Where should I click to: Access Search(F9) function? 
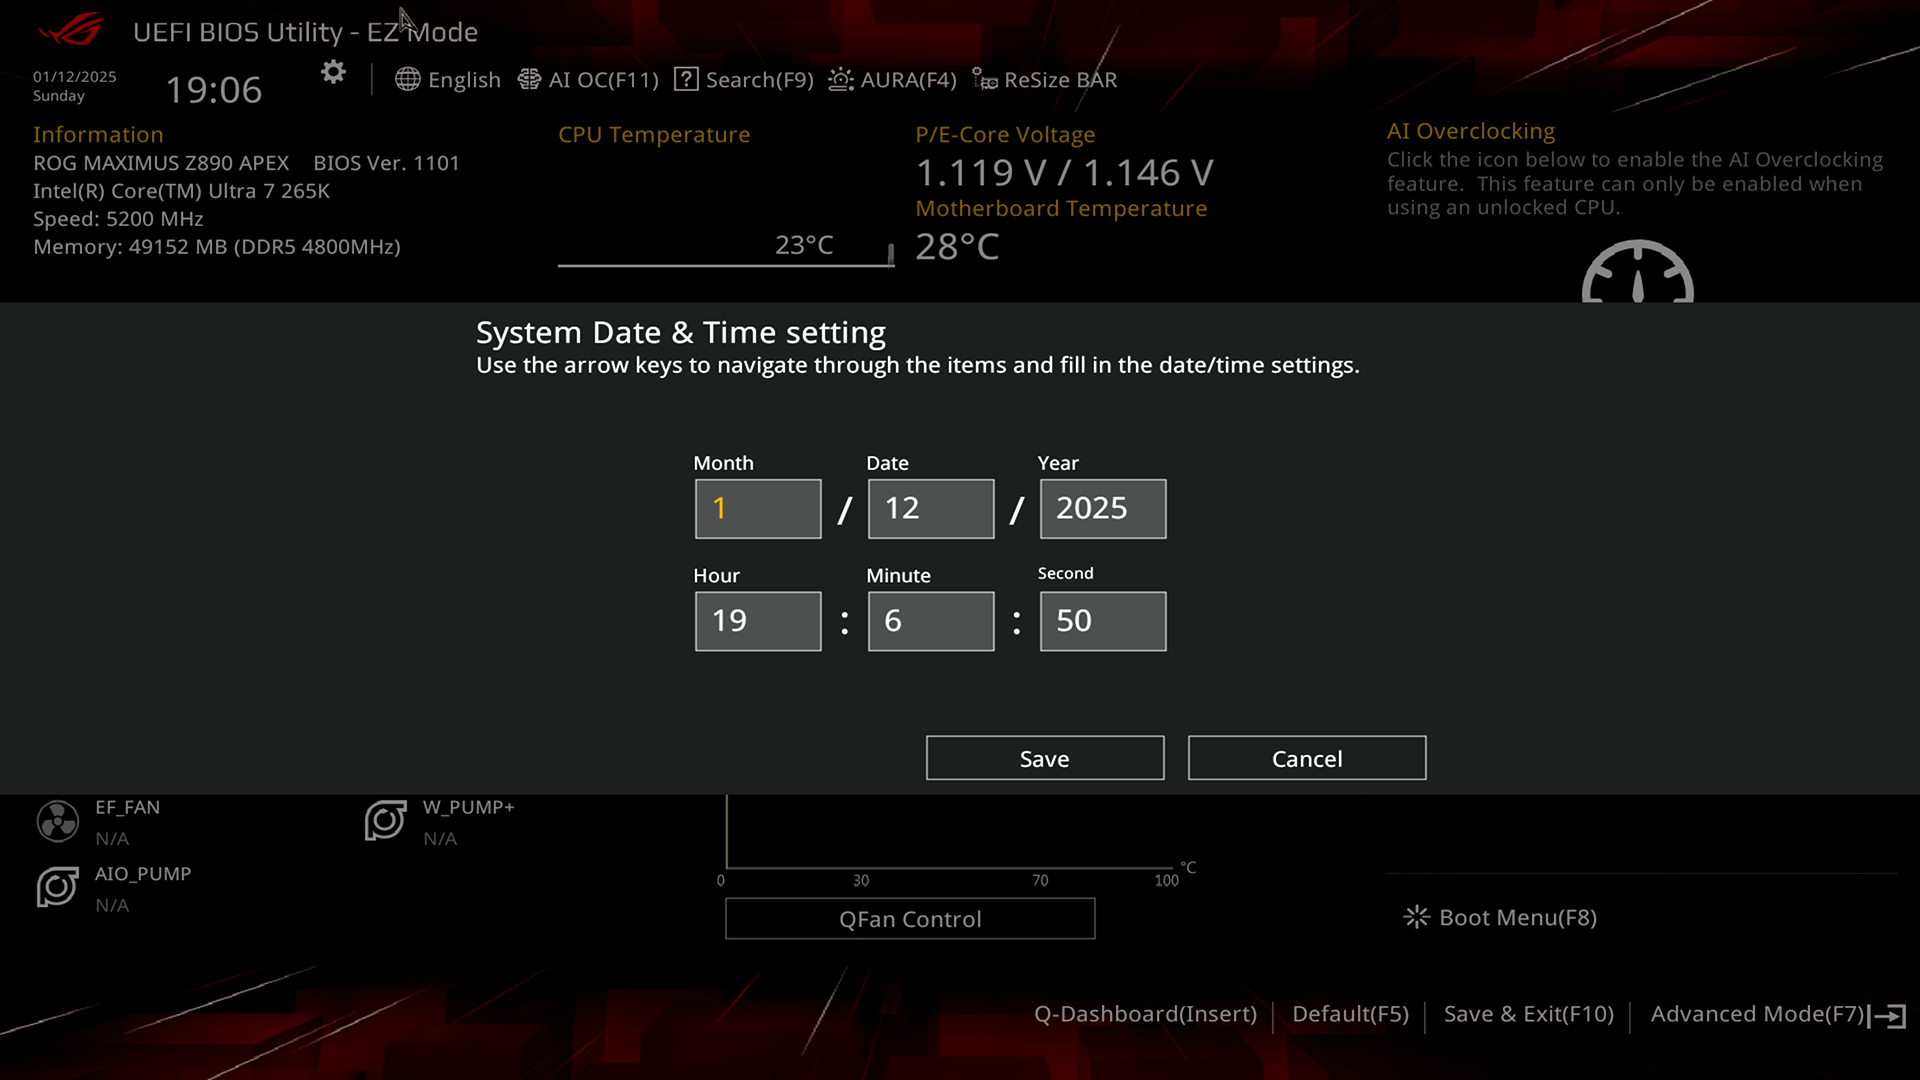click(x=745, y=79)
